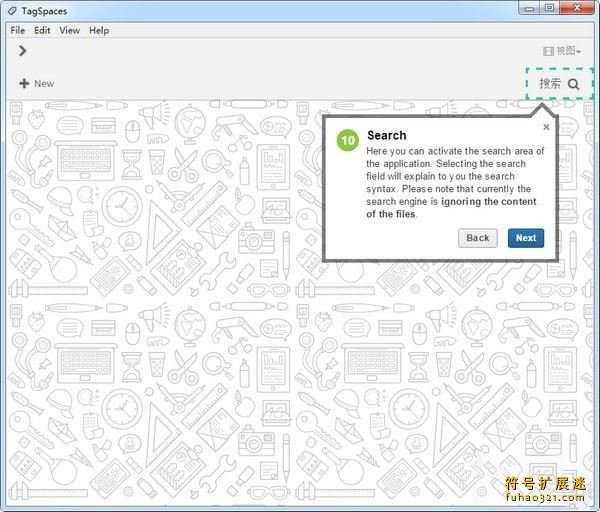Open the File menu

click(18, 30)
